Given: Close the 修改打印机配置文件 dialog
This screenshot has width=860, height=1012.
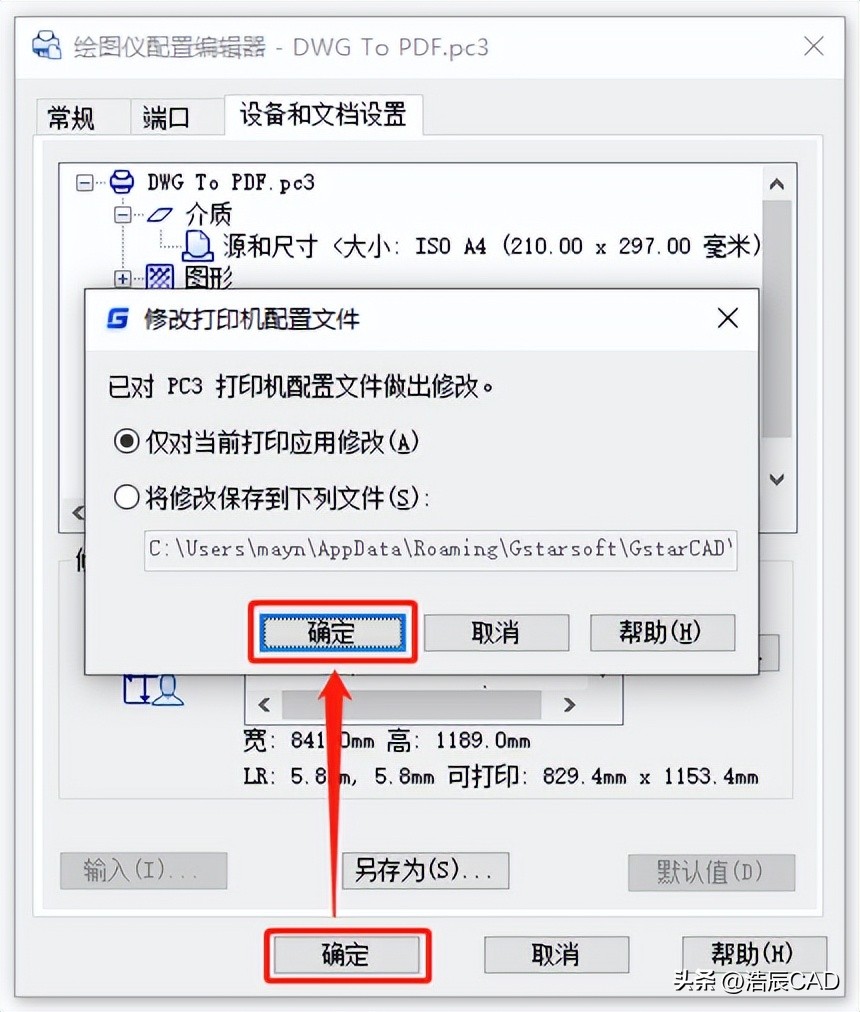Looking at the screenshot, I should pyautogui.click(x=728, y=318).
